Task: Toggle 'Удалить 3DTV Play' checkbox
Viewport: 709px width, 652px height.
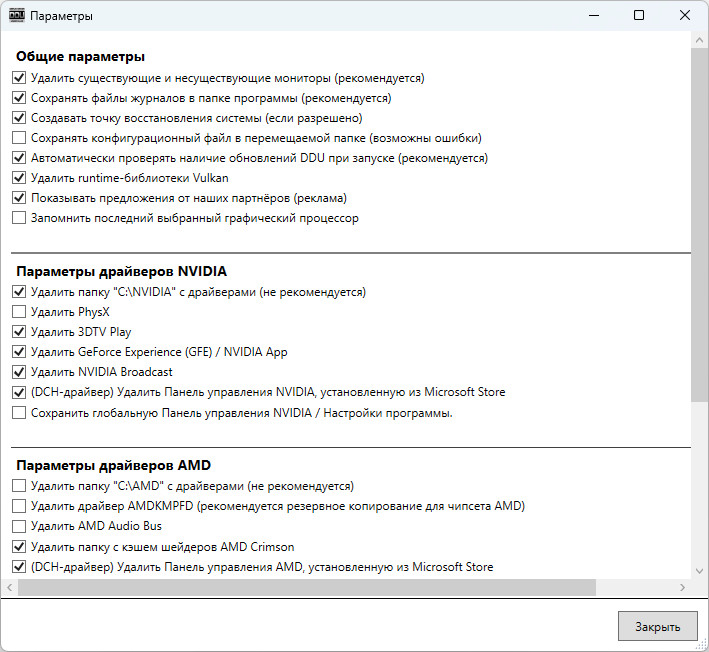Action: pyautogui.click(x=19, y=332)
